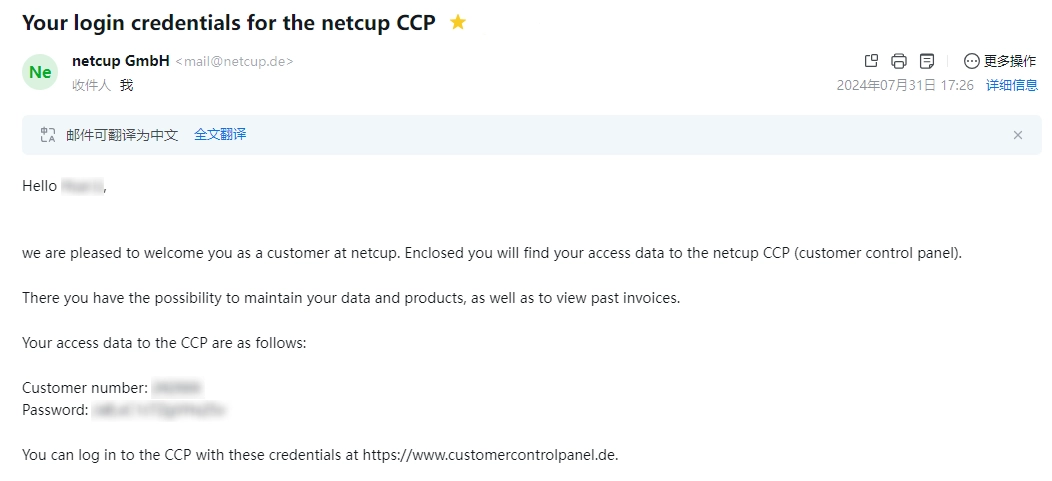Toggle the yellow star on this email
This screenshot has width=1052, height=481.
pyautogui.click(x=458, y=22)
